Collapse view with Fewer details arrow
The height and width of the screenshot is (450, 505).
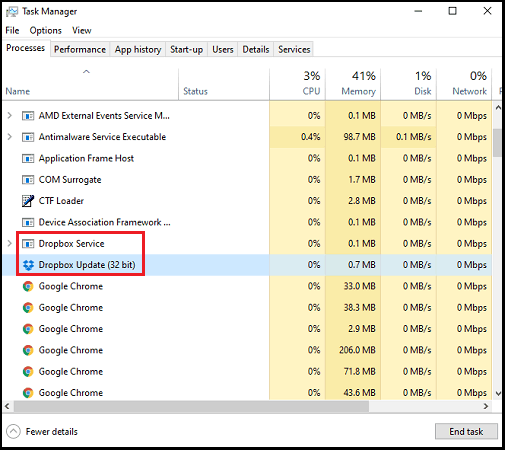13,432
